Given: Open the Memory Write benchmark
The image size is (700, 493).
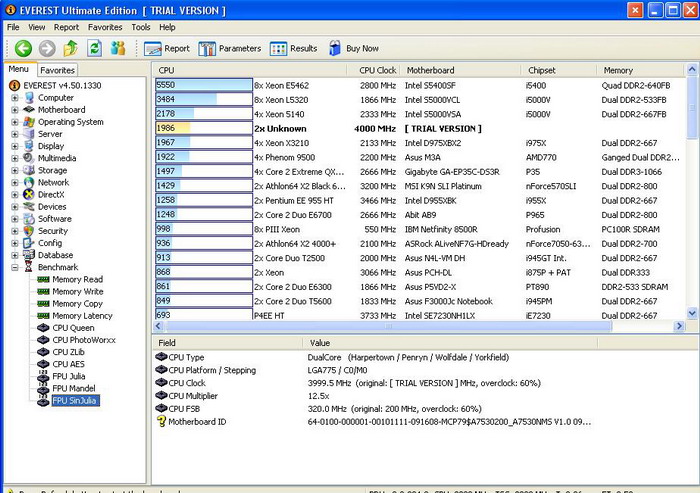Looking at the screenshot, I should pos(78,292).
